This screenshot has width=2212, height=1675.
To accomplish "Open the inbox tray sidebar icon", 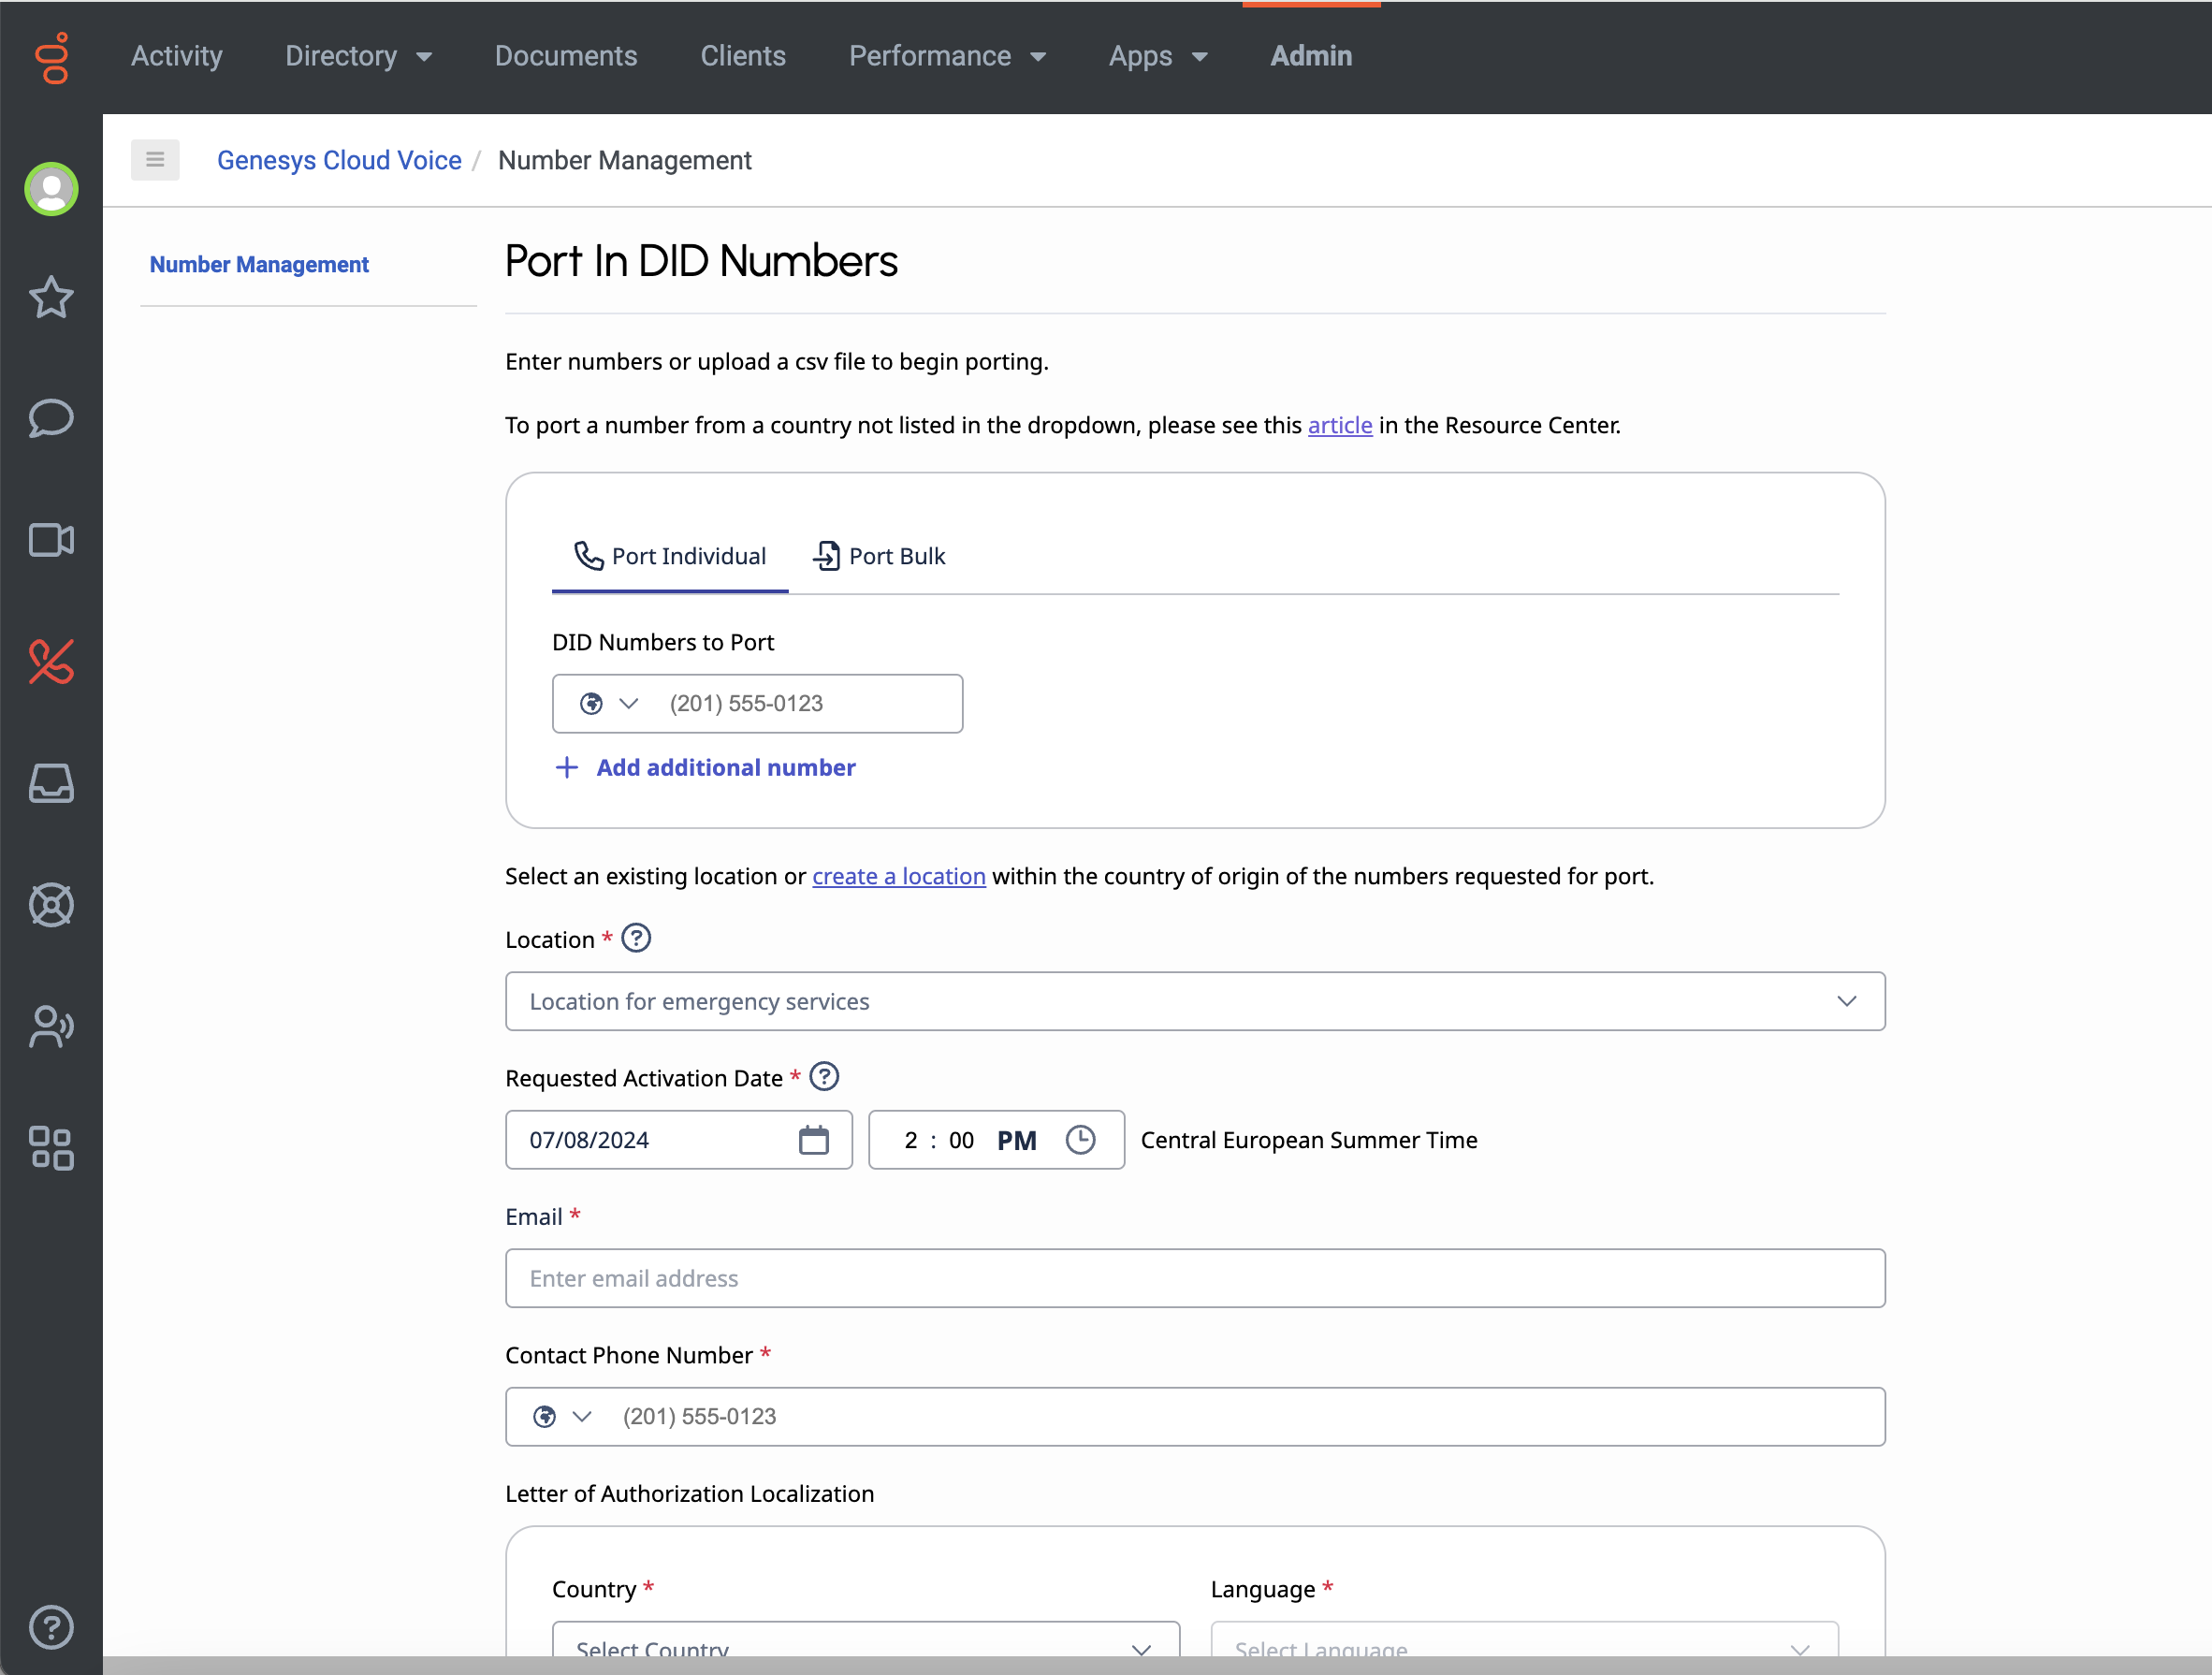I will click(x=51, y=783).
